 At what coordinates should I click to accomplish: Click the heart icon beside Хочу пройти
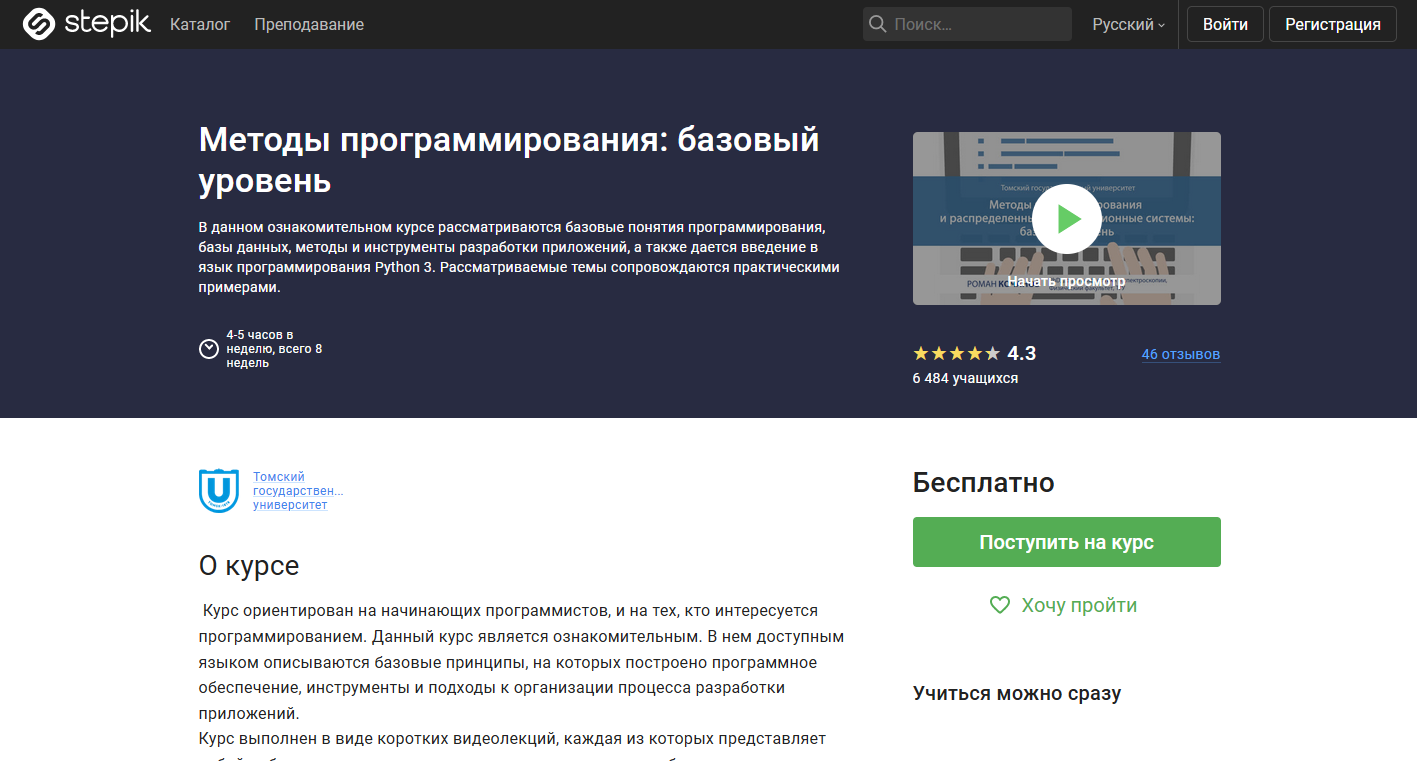tap(1000, 605)
